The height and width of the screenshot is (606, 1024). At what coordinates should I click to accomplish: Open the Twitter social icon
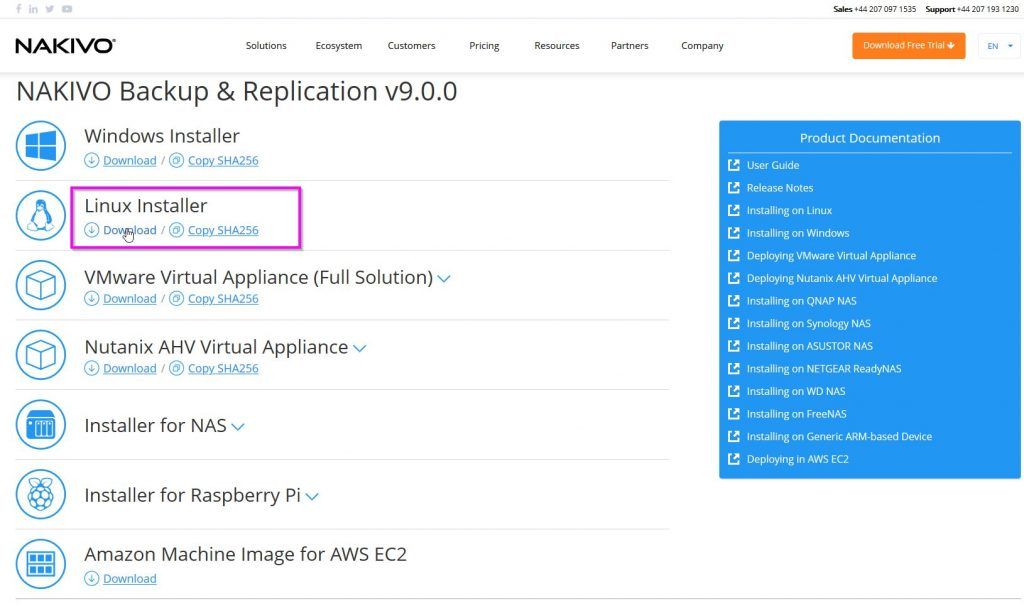pos(50,9)
